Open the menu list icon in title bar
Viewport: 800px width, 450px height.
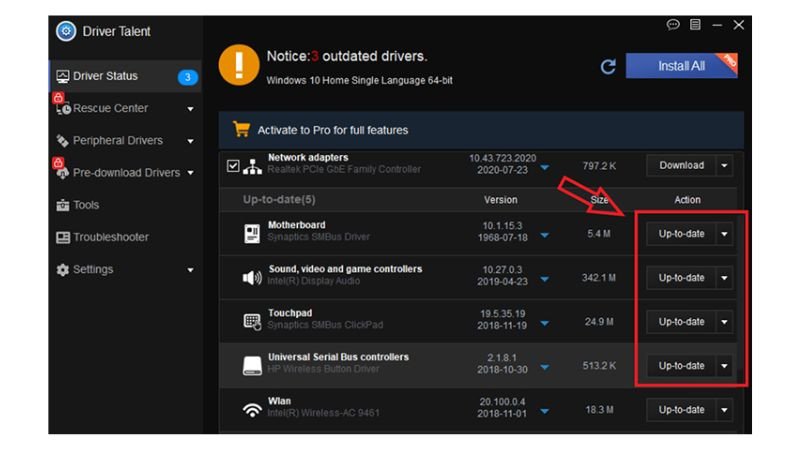click(x=695, y=24)
